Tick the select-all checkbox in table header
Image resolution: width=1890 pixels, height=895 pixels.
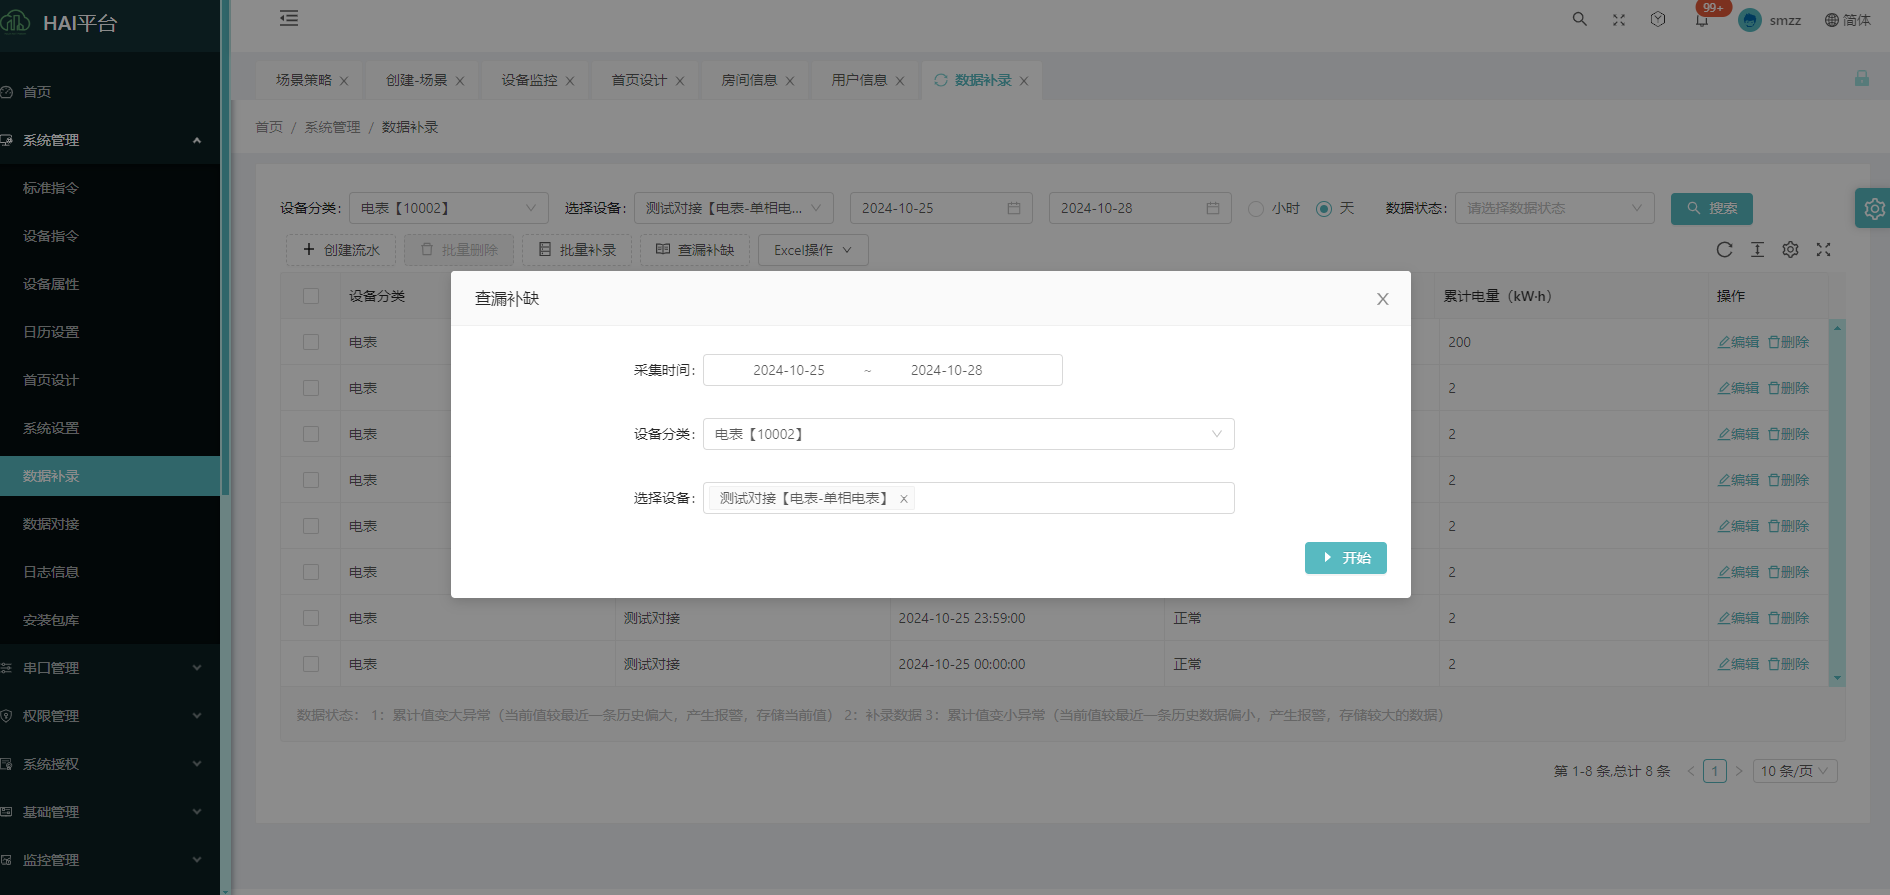[x=311, y=296]
